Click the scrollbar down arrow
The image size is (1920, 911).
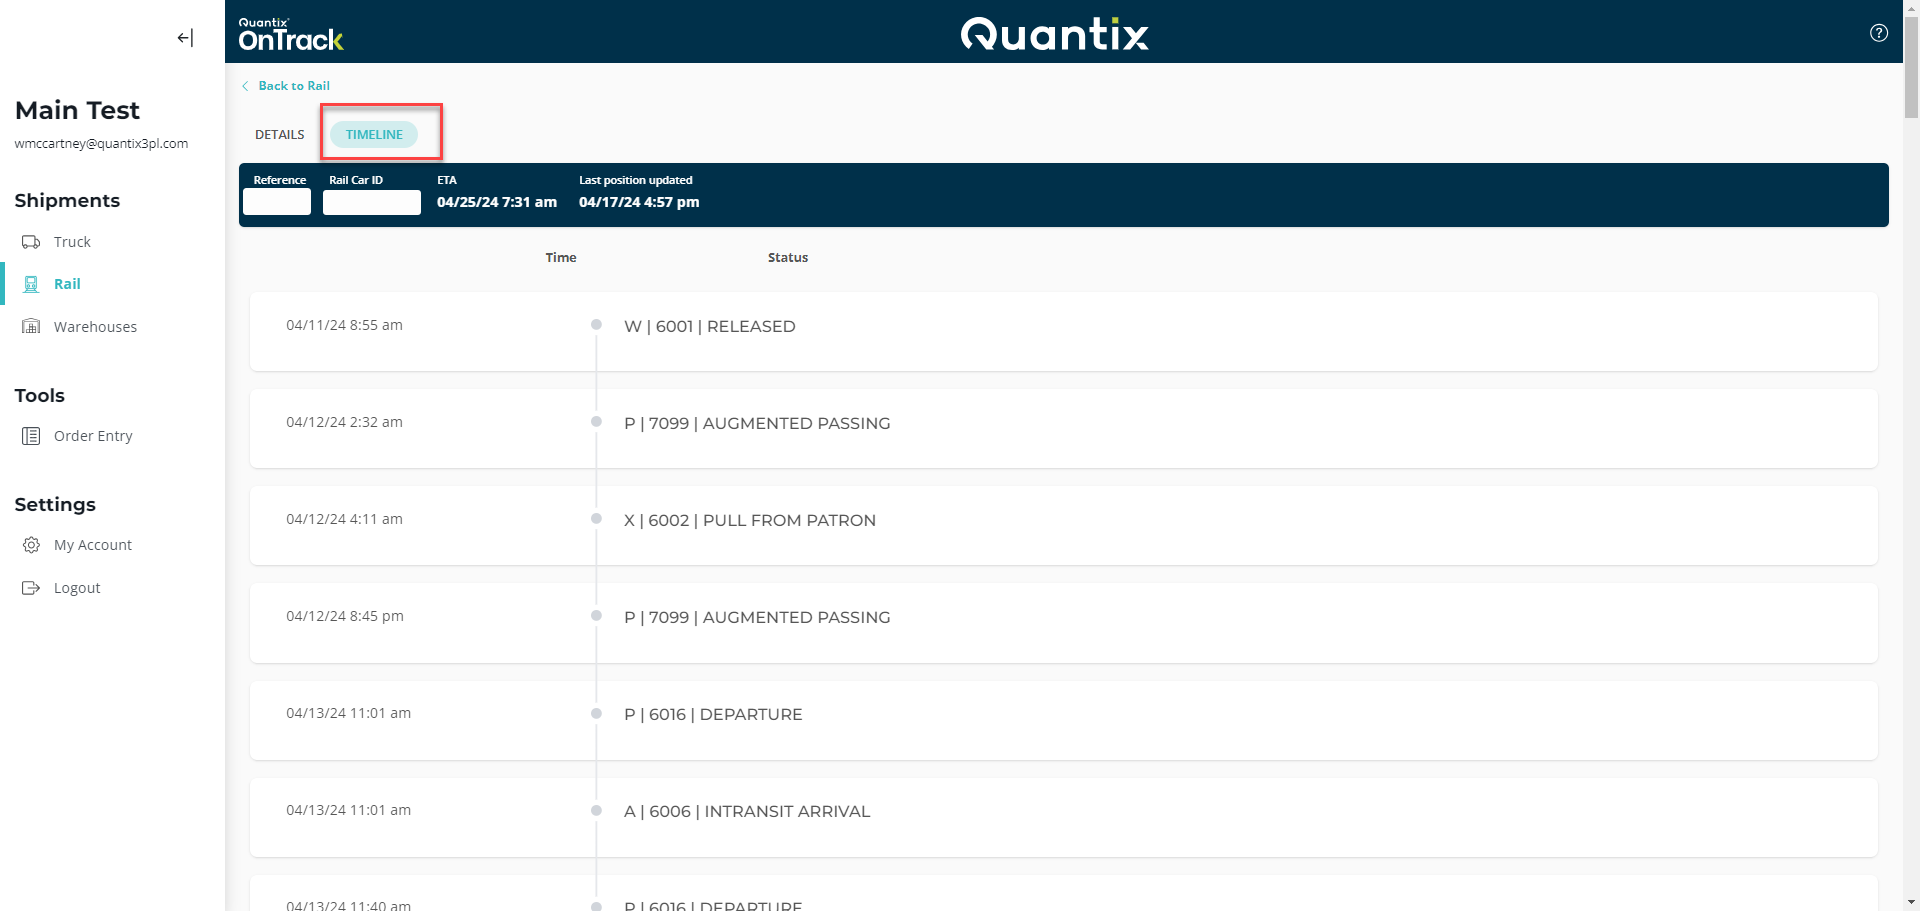pyautogui.click(x=1911, y=901)
